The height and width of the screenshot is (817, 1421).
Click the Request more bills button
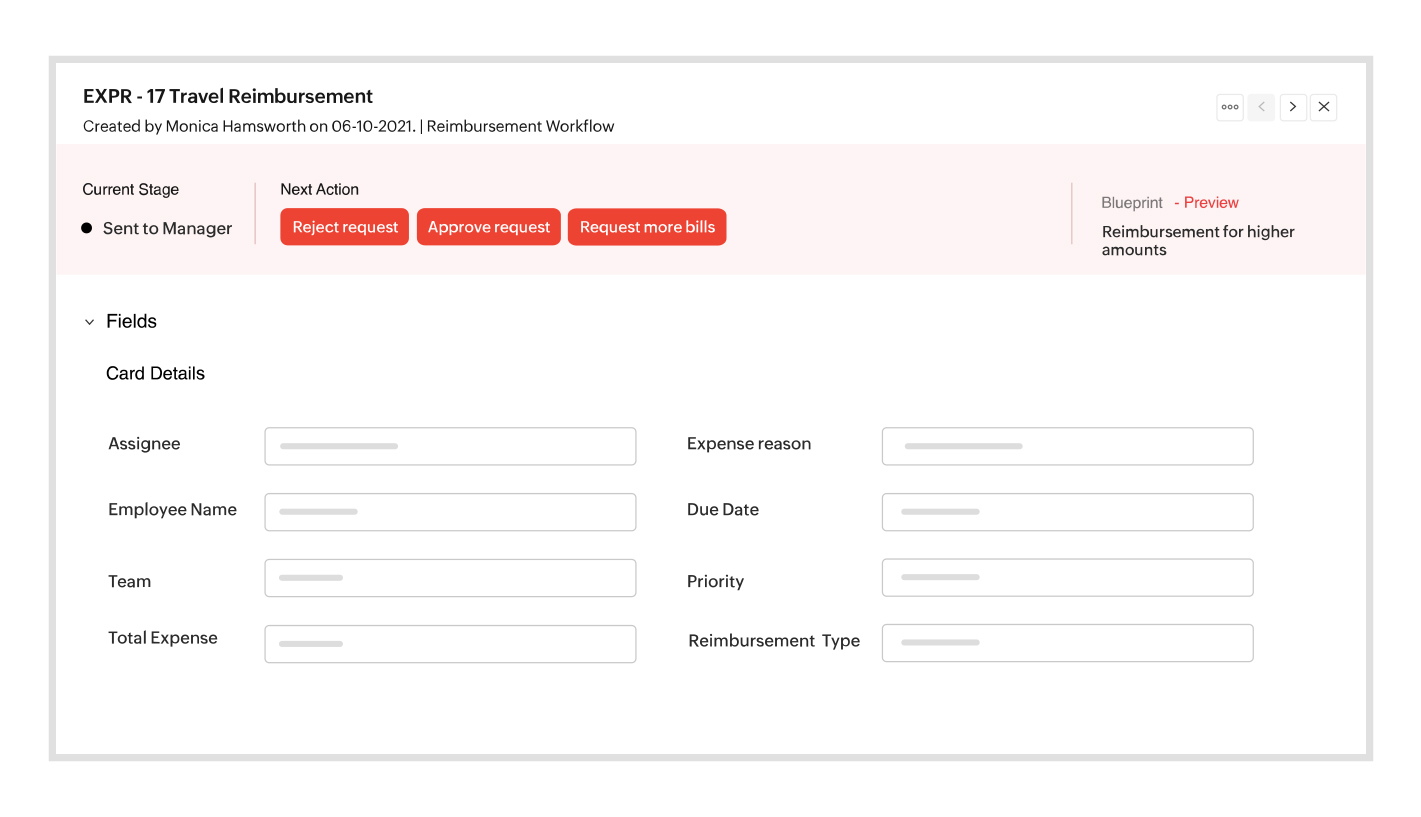pyautogui.click(x=647, y=227)
